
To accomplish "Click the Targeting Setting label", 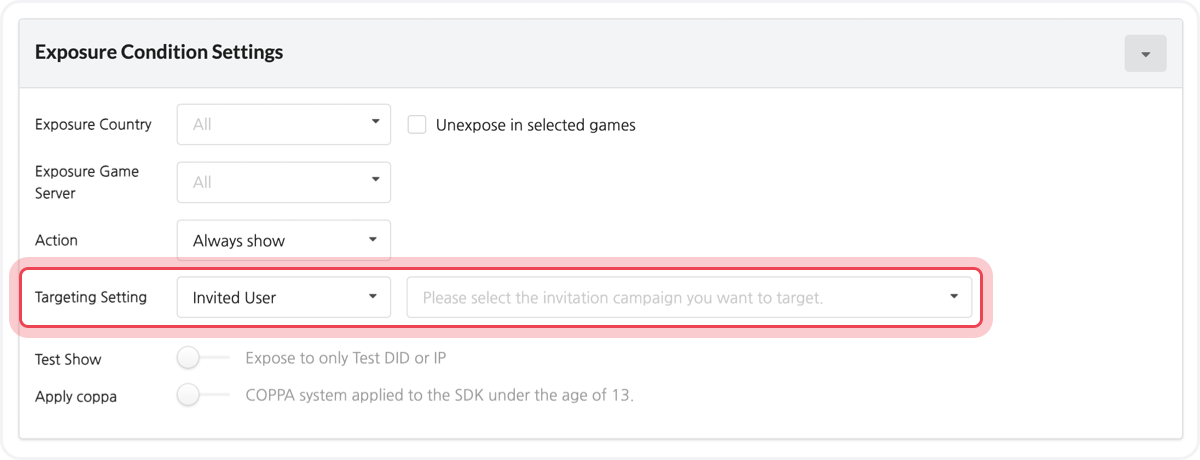I will coord(91,297).
